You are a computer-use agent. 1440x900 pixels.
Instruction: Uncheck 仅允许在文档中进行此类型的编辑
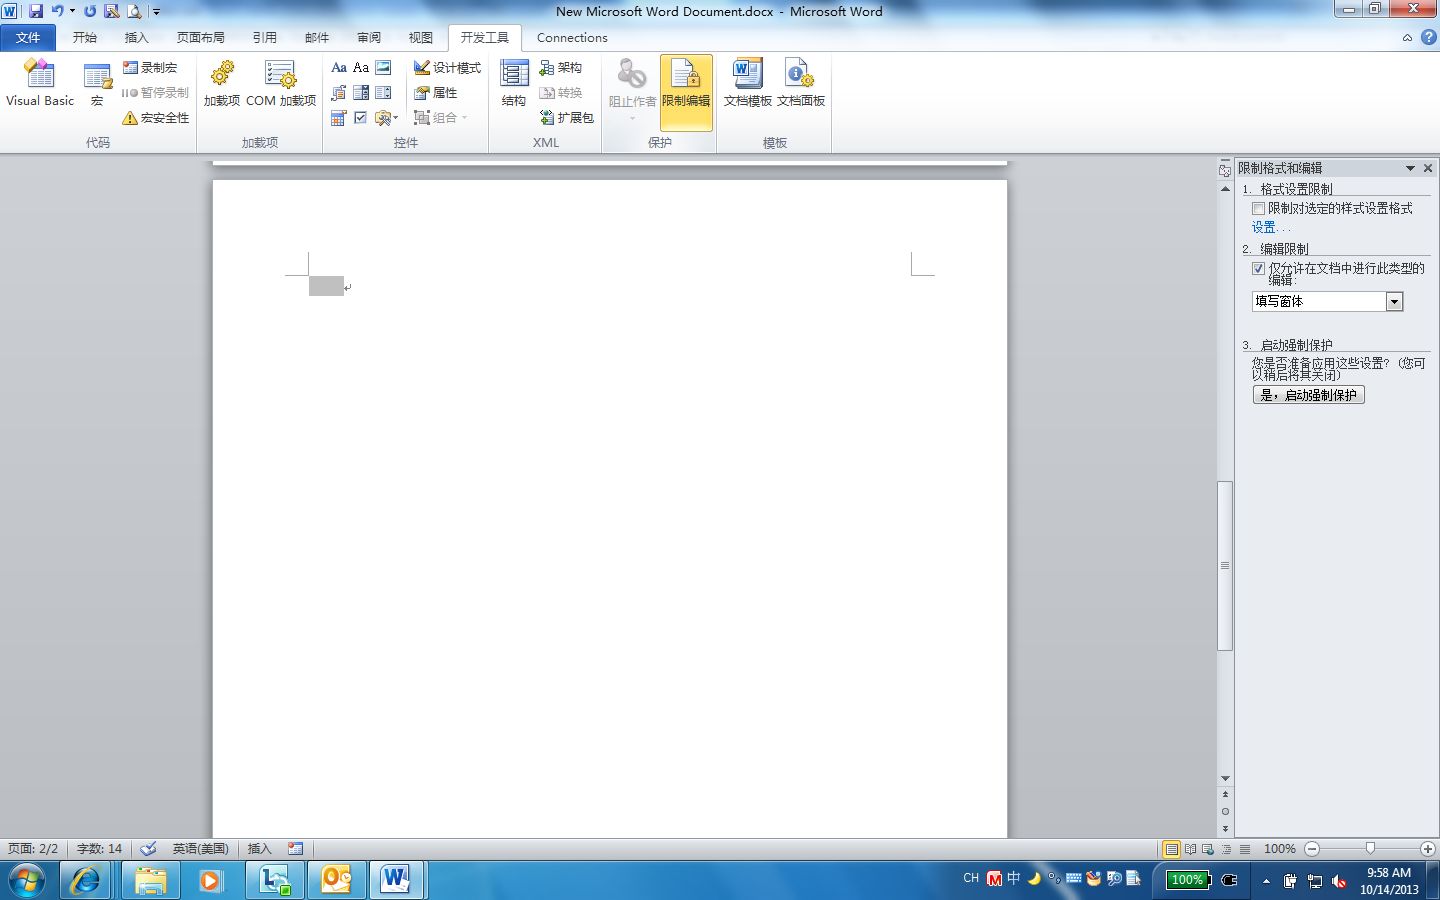(x=1259, y=268)
